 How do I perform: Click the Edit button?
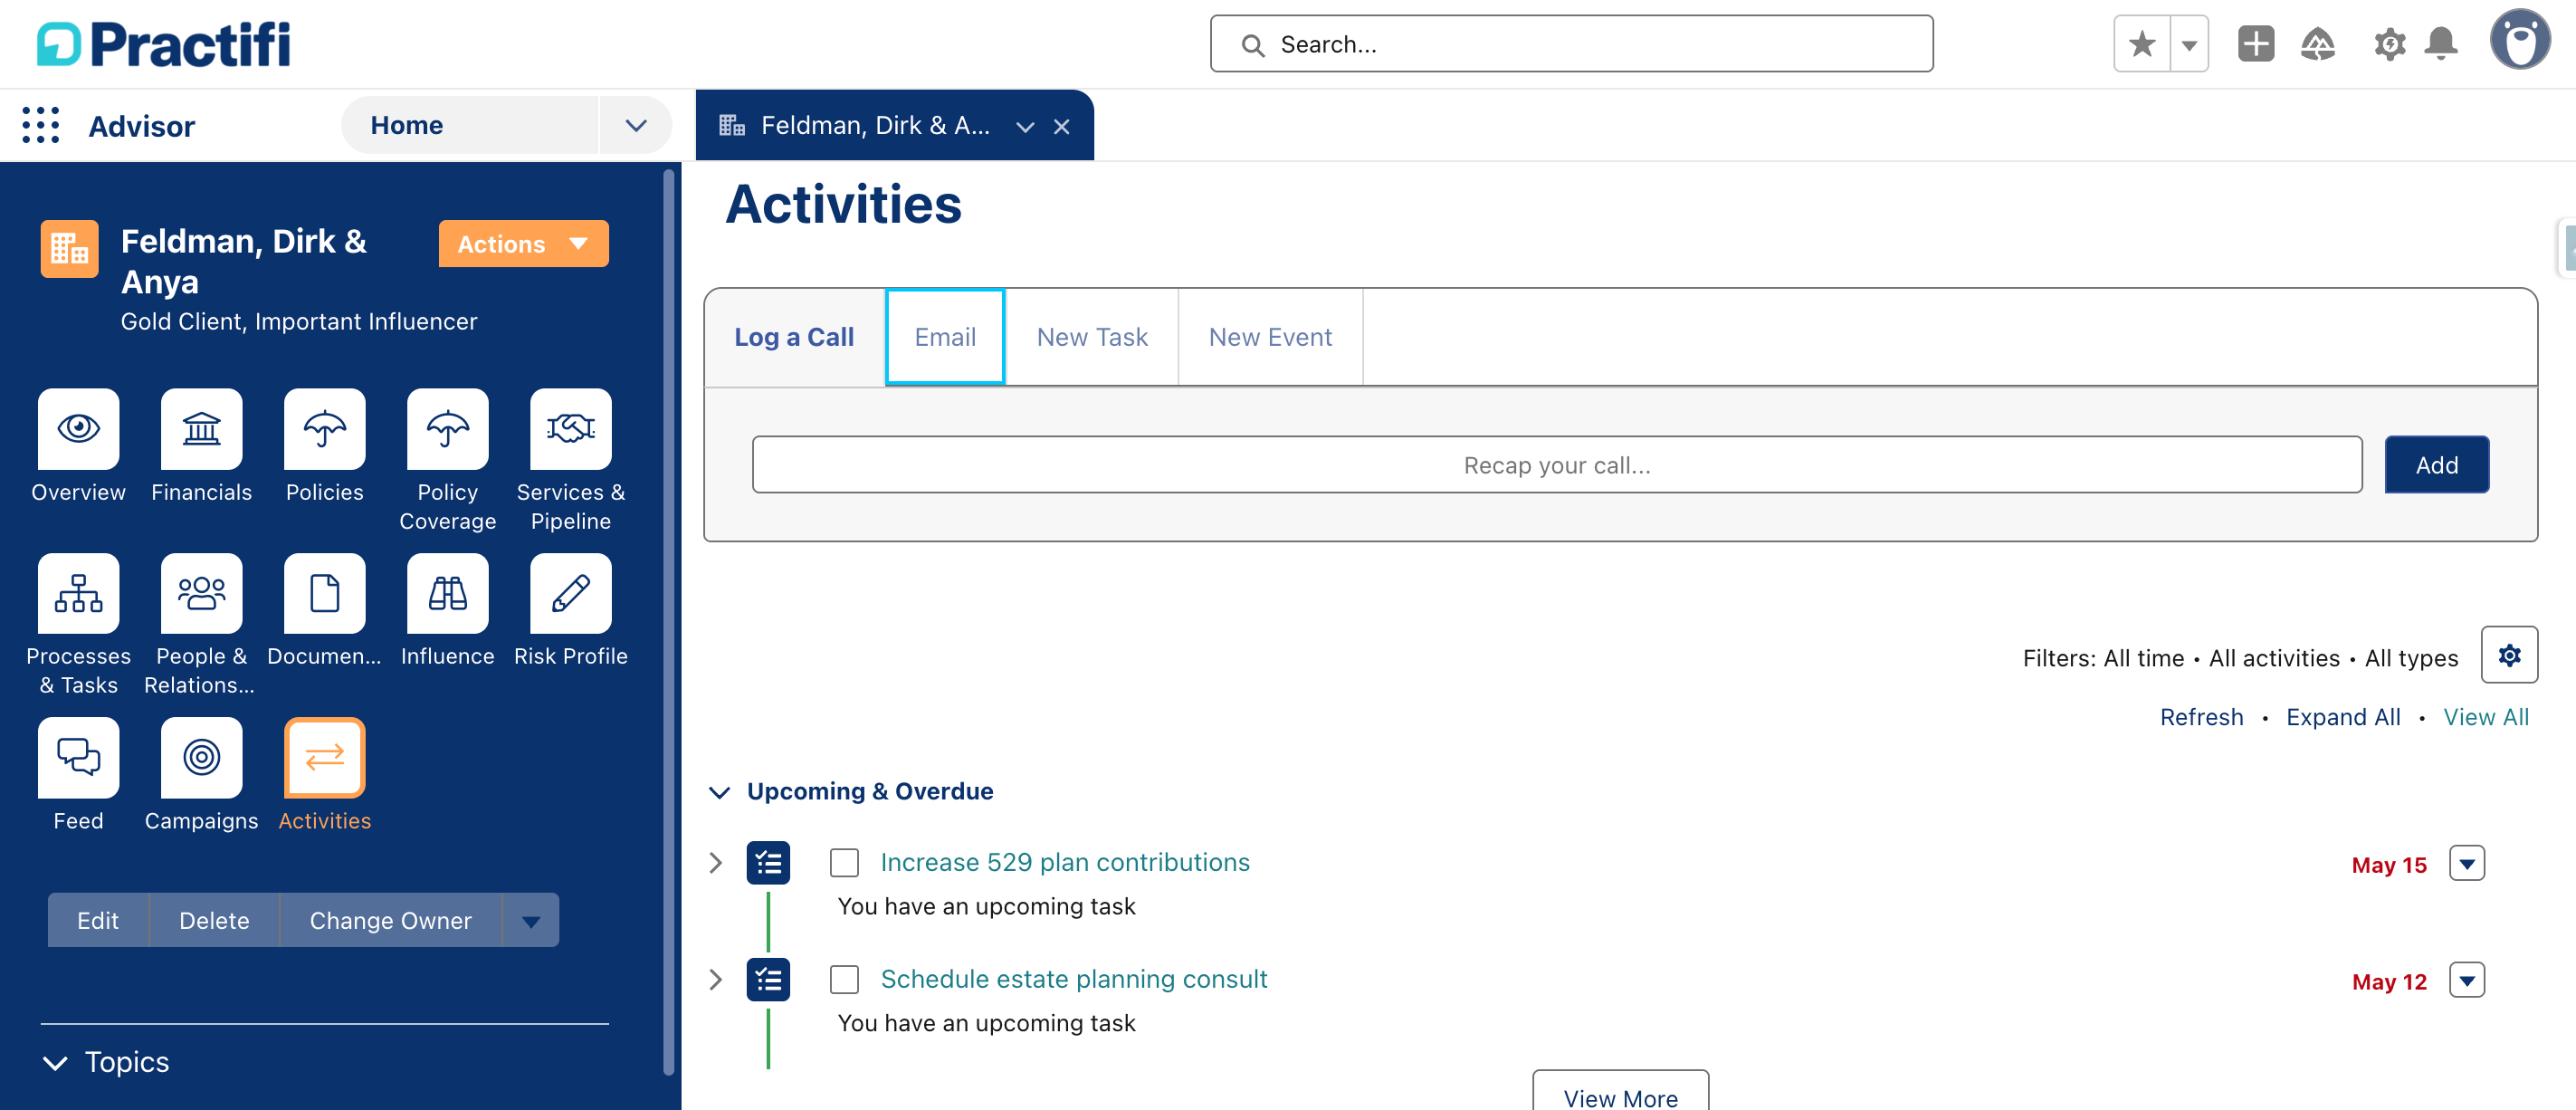point(98,920)
